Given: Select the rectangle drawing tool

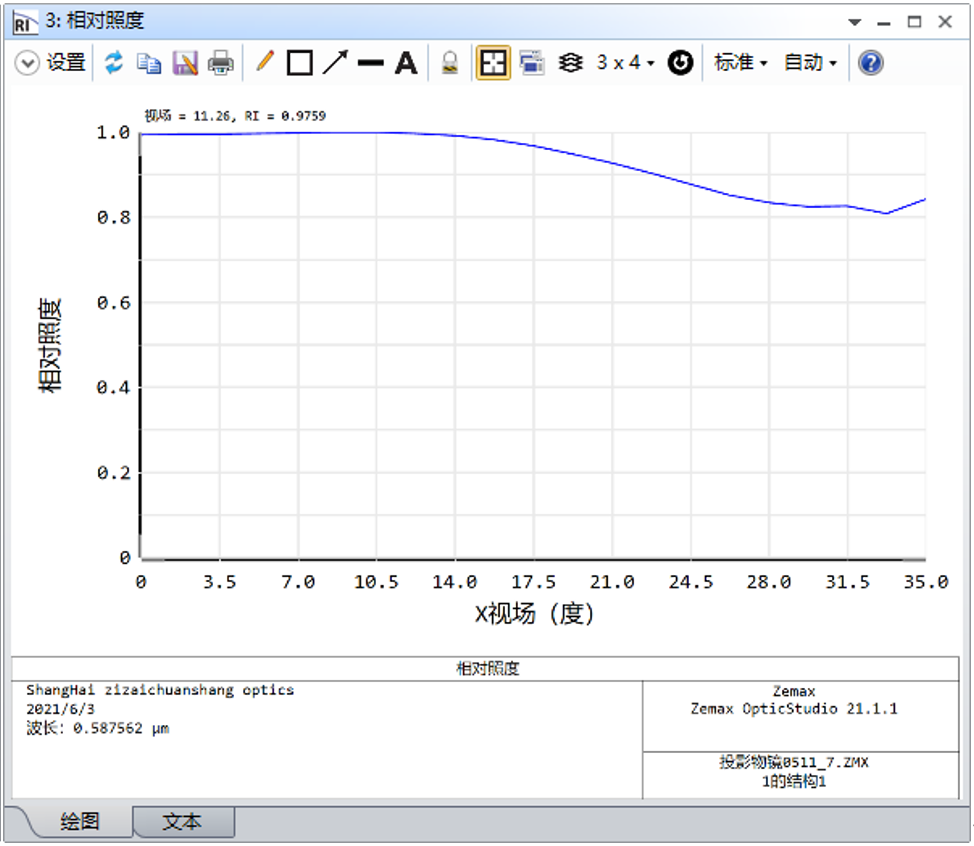Looking at the screenshot, I should coord(299,63).
